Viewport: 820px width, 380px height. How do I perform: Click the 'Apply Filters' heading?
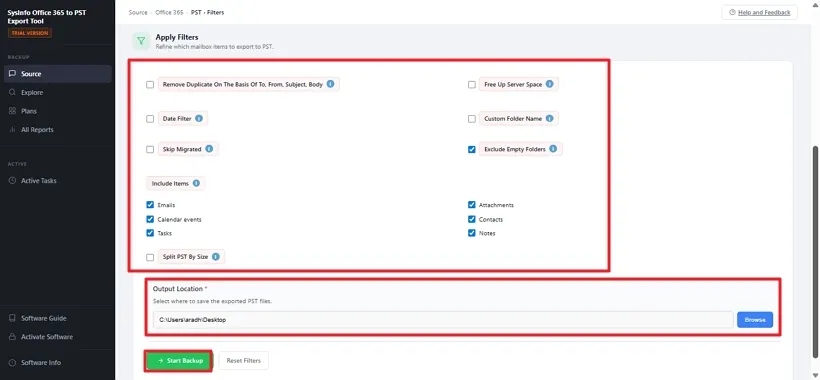tap(177, 37)
